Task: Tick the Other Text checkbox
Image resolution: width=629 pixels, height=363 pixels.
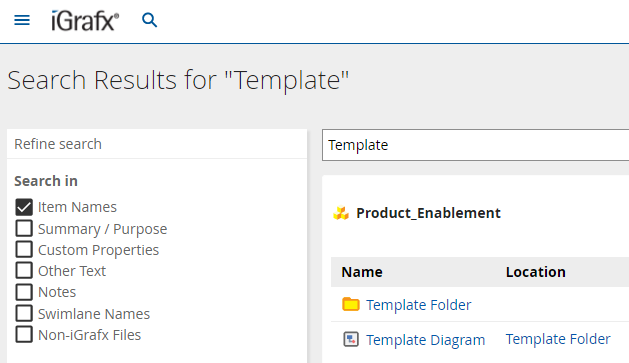Action: [x=24, y=270]
